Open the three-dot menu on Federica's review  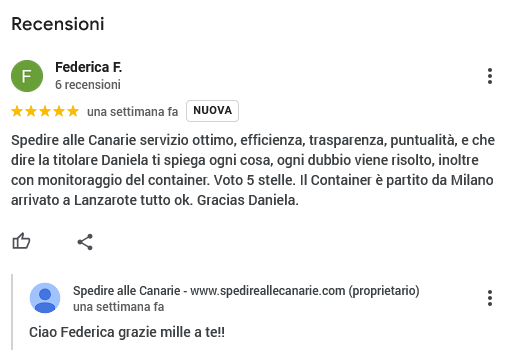[x=490, y=76]
